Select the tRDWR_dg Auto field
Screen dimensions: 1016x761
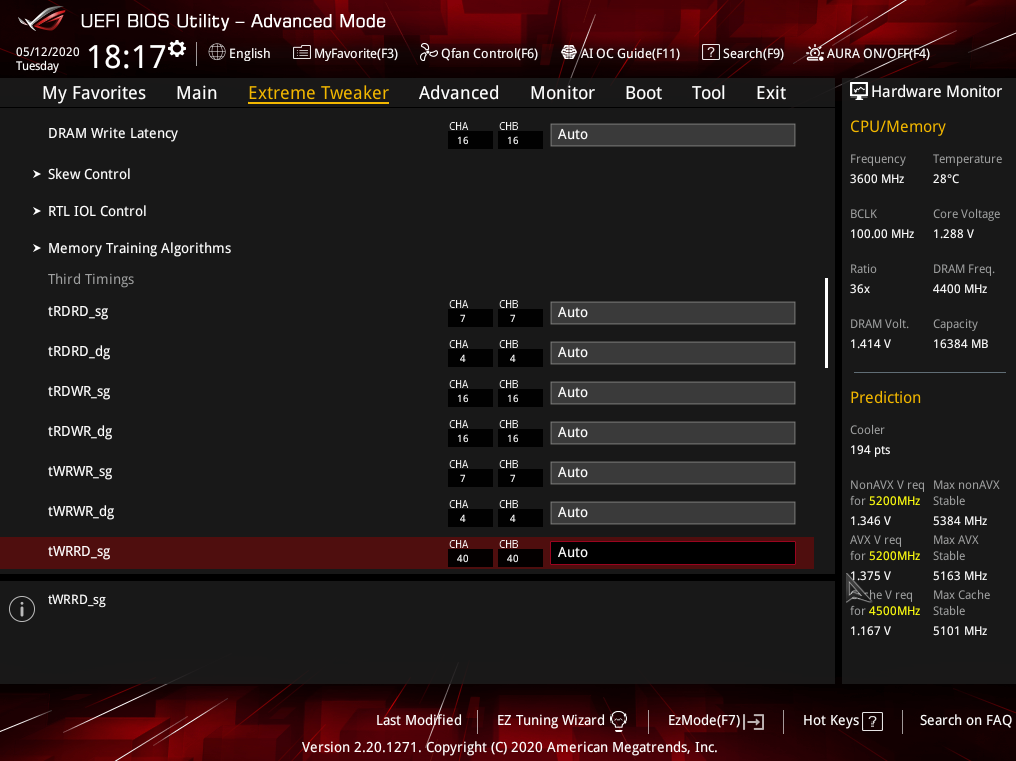[673, 432]
